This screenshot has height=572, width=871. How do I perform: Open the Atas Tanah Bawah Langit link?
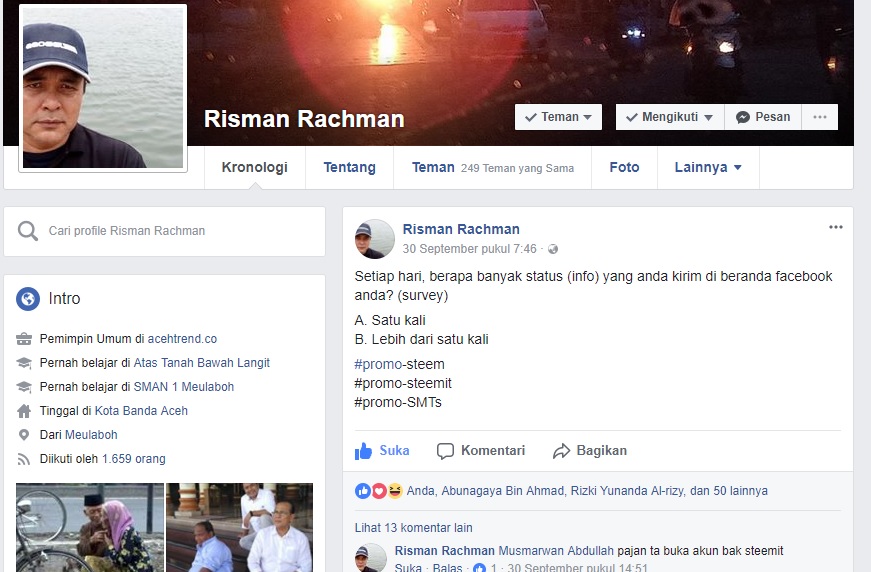coord(202,363)
